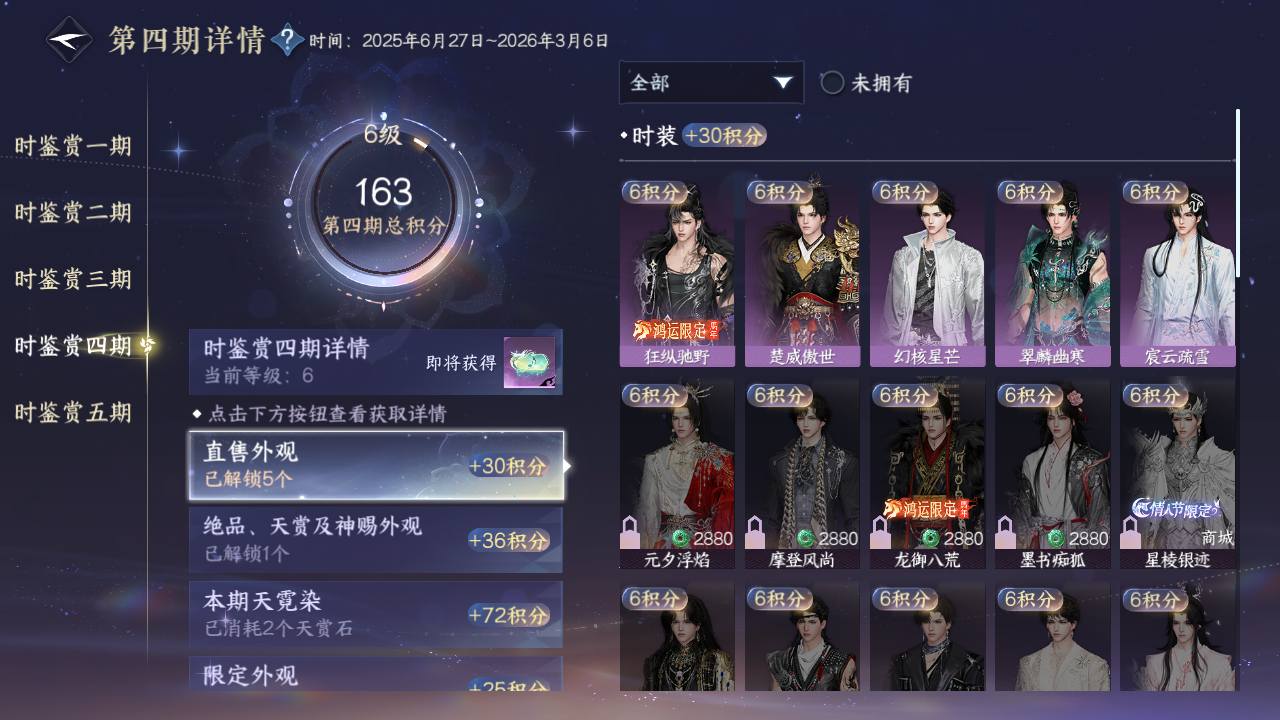This screenshot has height=720, width=1280.
Task: Click the 鸿运限定 badge on 狂纵驰野
Action: pos(677,329)
